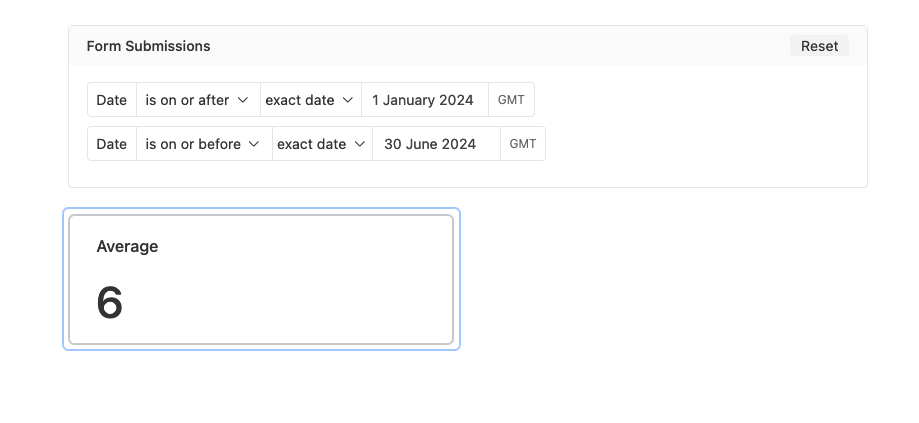
Task: Click the 30 June 2024 date field
Action: coord(436,144)
